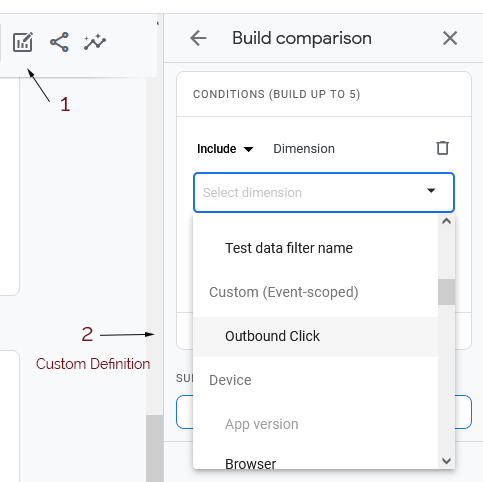Click the dimension list scroll-up arrow
The height and width of the screenshot is (482, 483).
446,221
